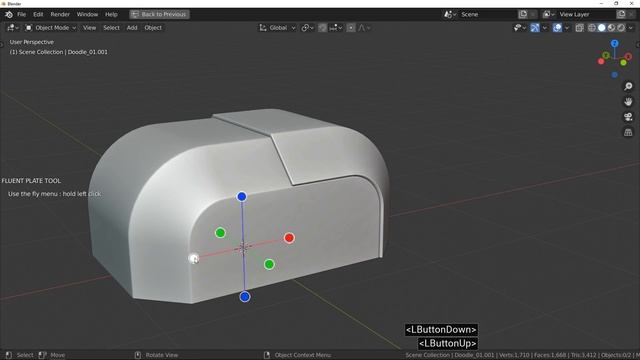Open proportional editing falloff dropdown
Viewport: 640px width, 360px height.
[364, 28]
